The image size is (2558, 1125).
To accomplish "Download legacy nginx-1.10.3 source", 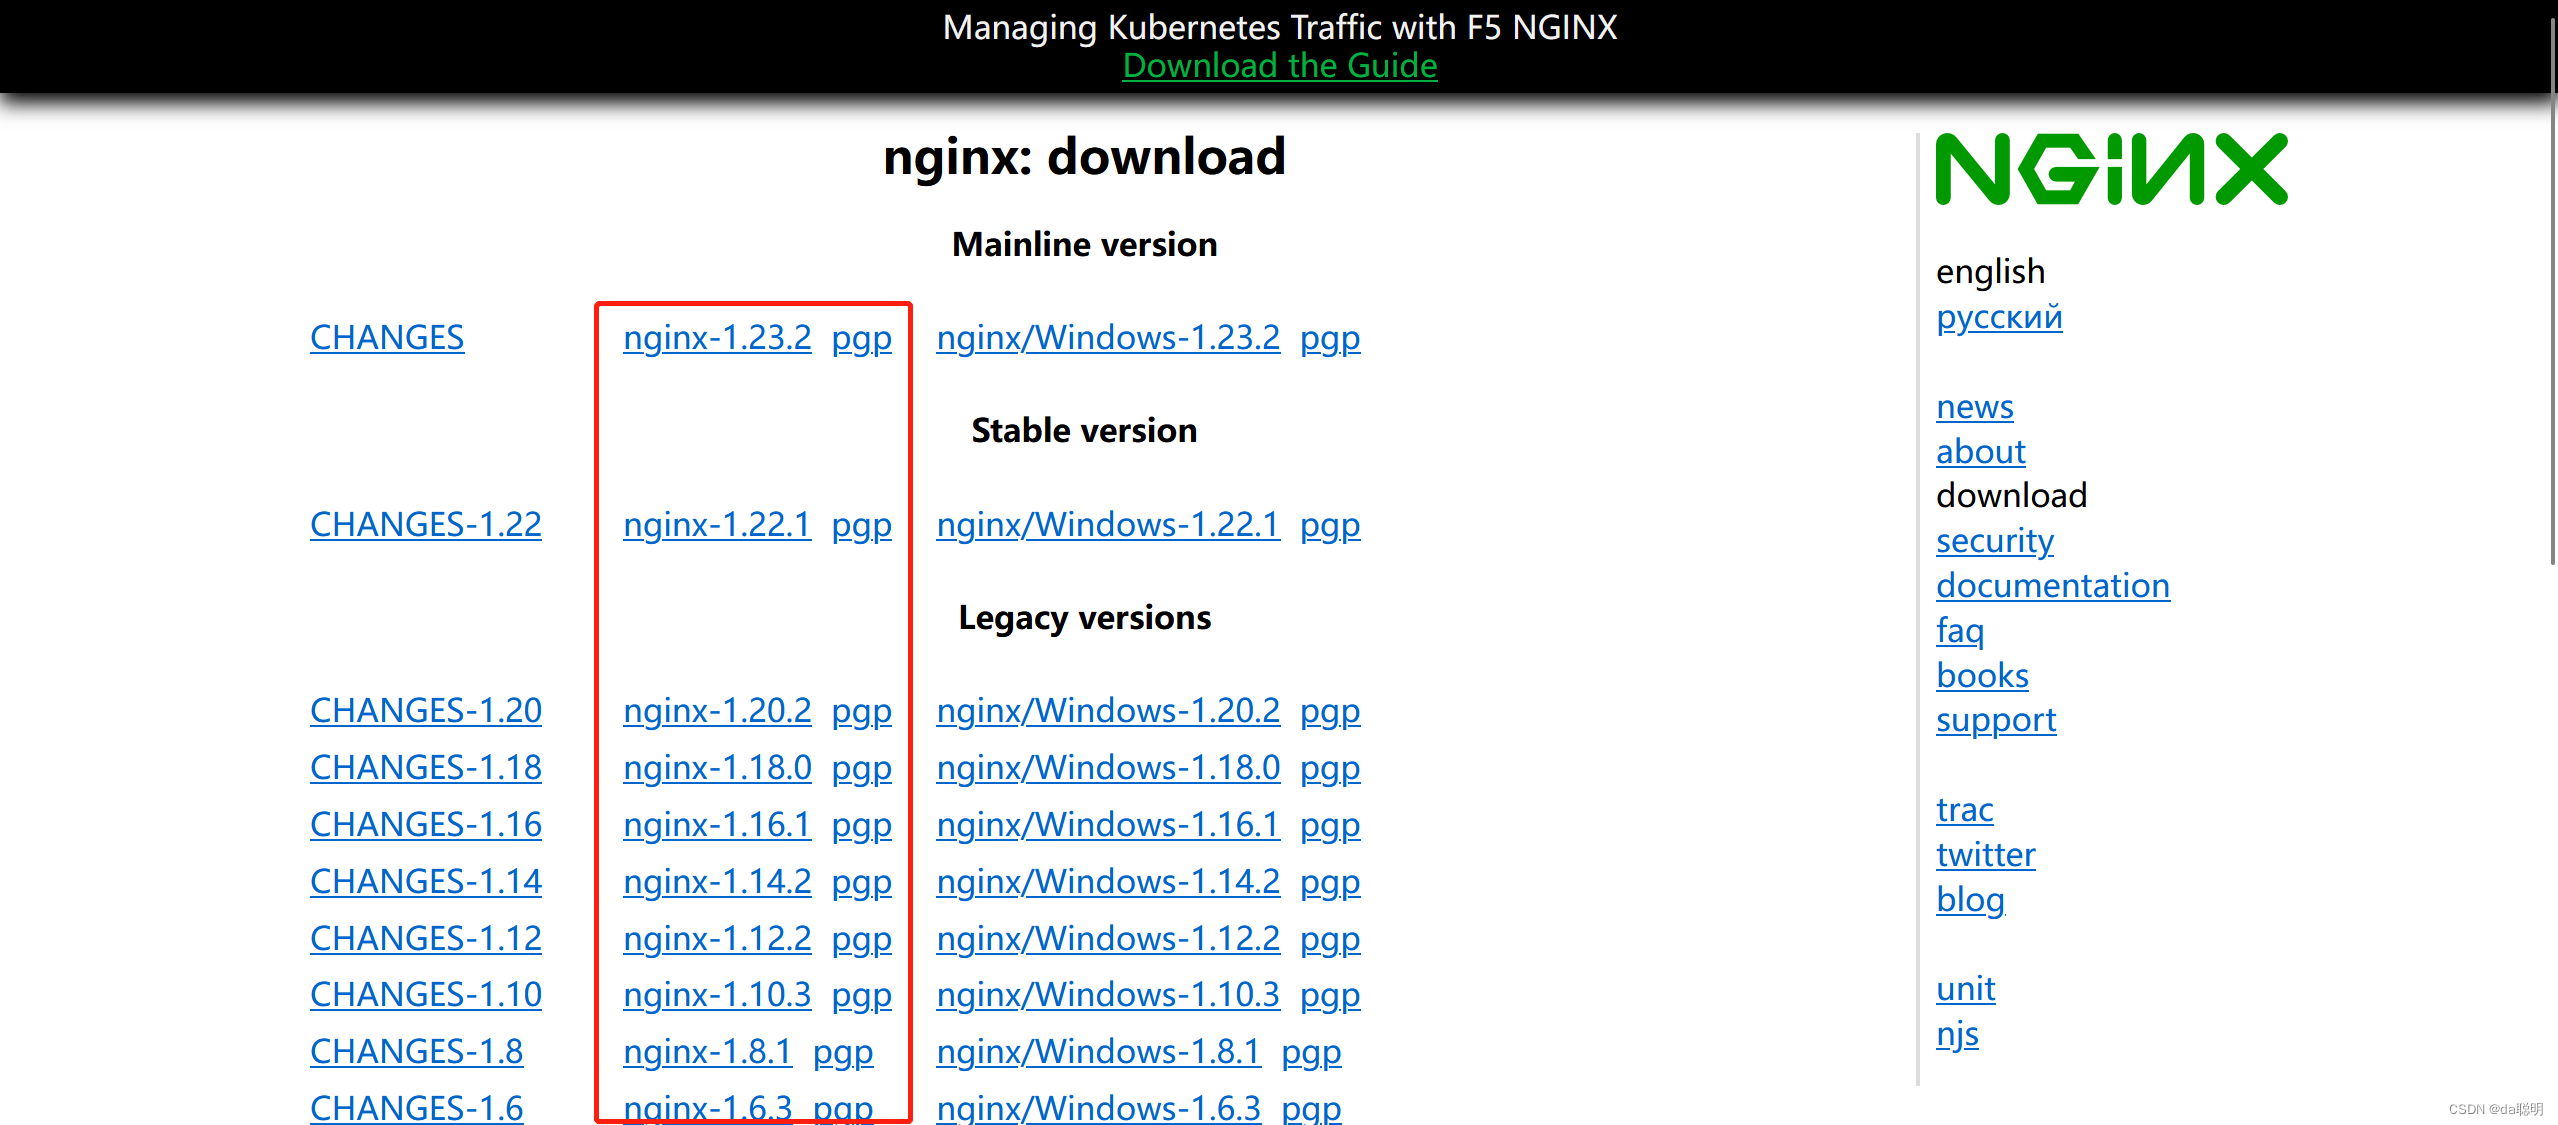I will tap(717, 995).
